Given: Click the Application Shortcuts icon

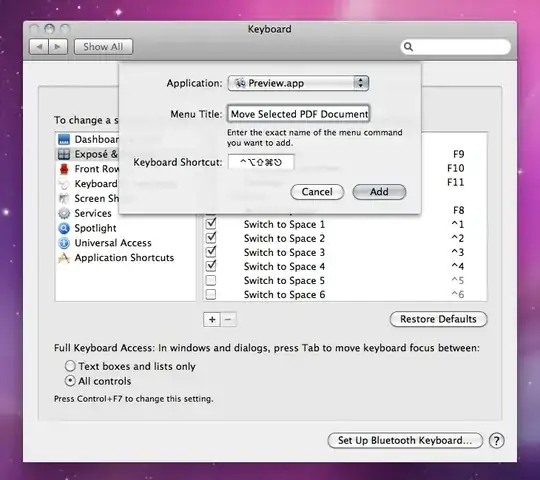Looking at the screenshot, I should click(x=64, y=258).
